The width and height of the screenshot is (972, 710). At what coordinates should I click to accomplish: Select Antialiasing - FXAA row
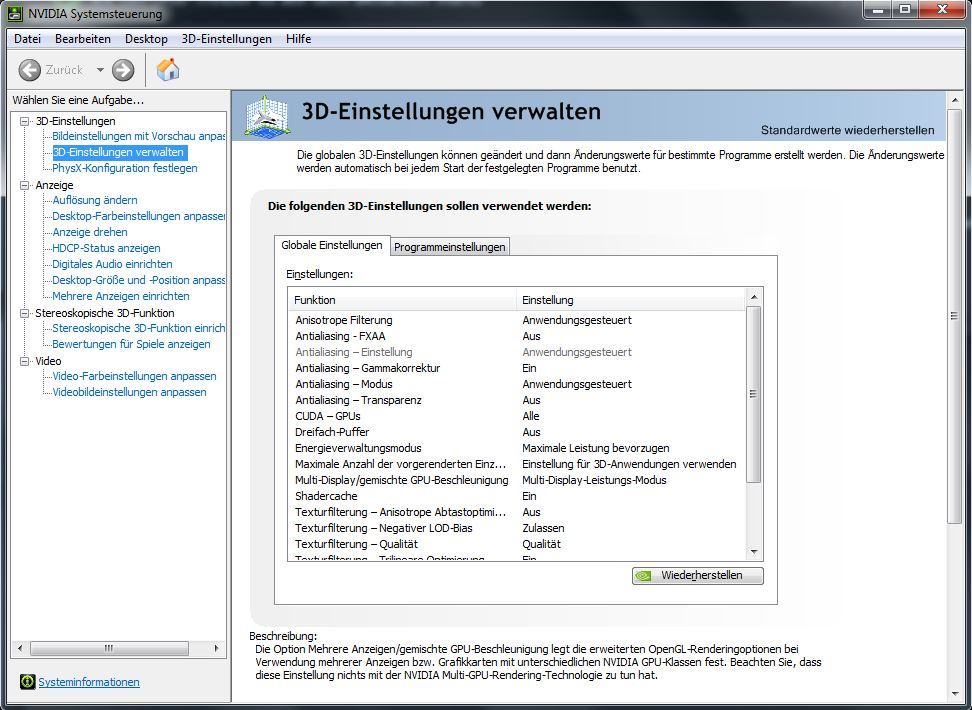click(518, 336)
